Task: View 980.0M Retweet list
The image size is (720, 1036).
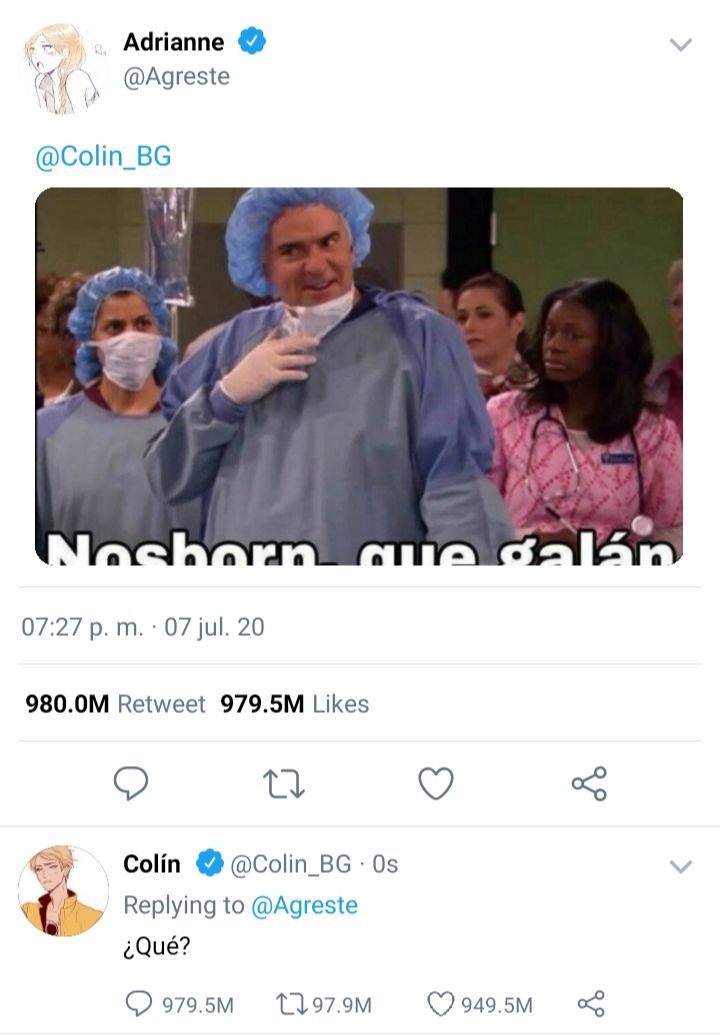Action: (116, 704)
